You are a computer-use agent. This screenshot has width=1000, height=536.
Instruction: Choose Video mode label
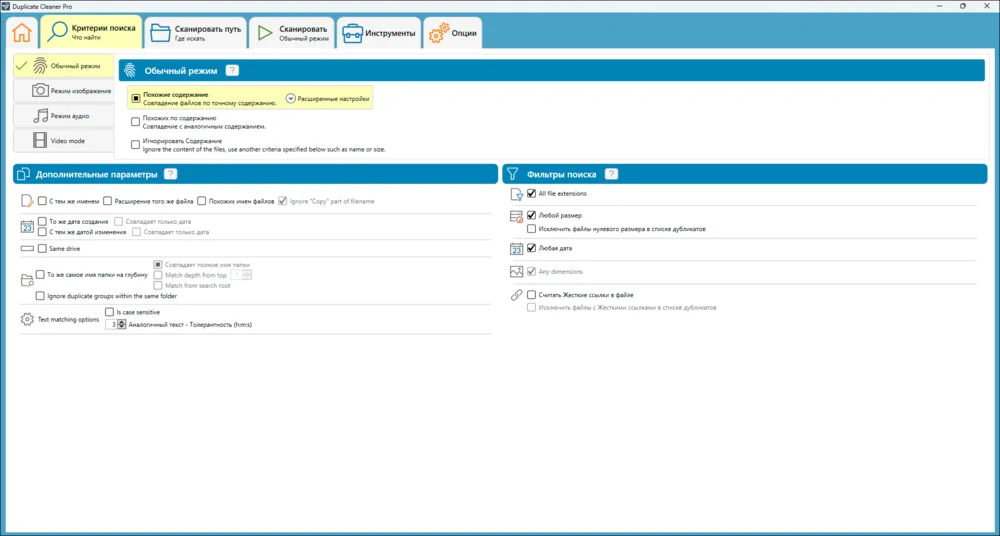pyautogui.click(x=68, y=140)
